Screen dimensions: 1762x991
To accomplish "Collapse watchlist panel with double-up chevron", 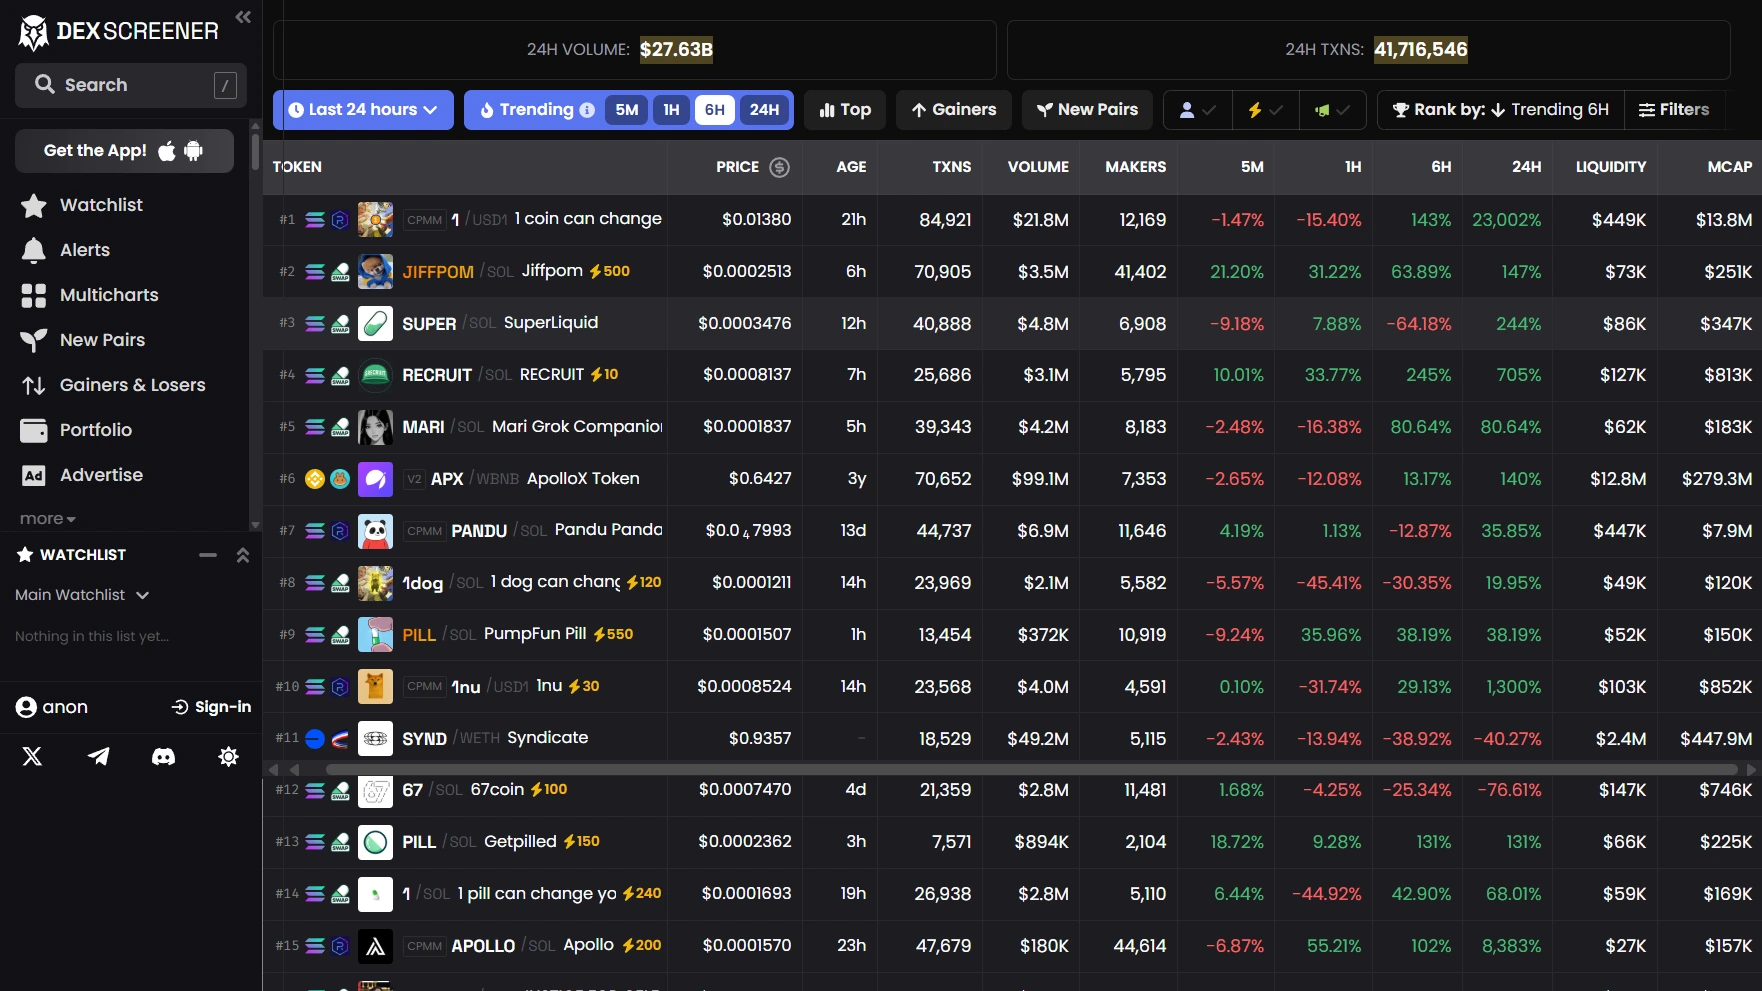I will tap(242, 555).
